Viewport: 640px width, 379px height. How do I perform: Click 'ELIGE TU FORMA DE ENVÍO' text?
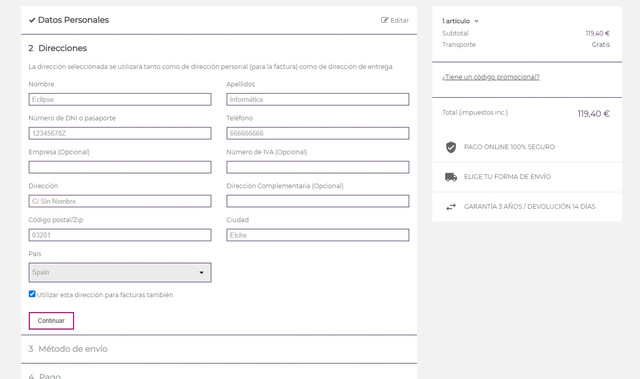click(x=507, y=177)
